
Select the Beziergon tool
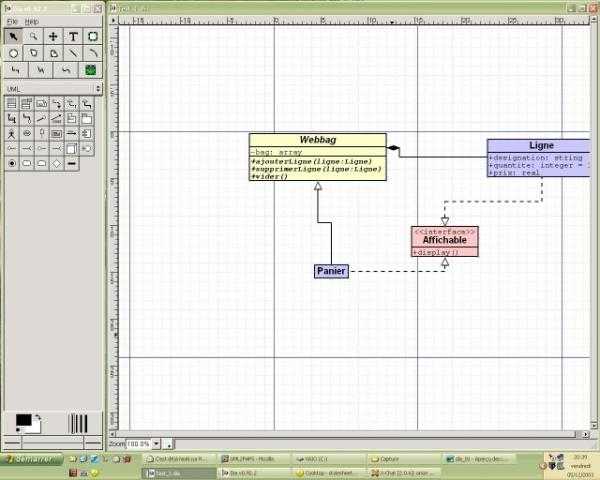[53, 54]
